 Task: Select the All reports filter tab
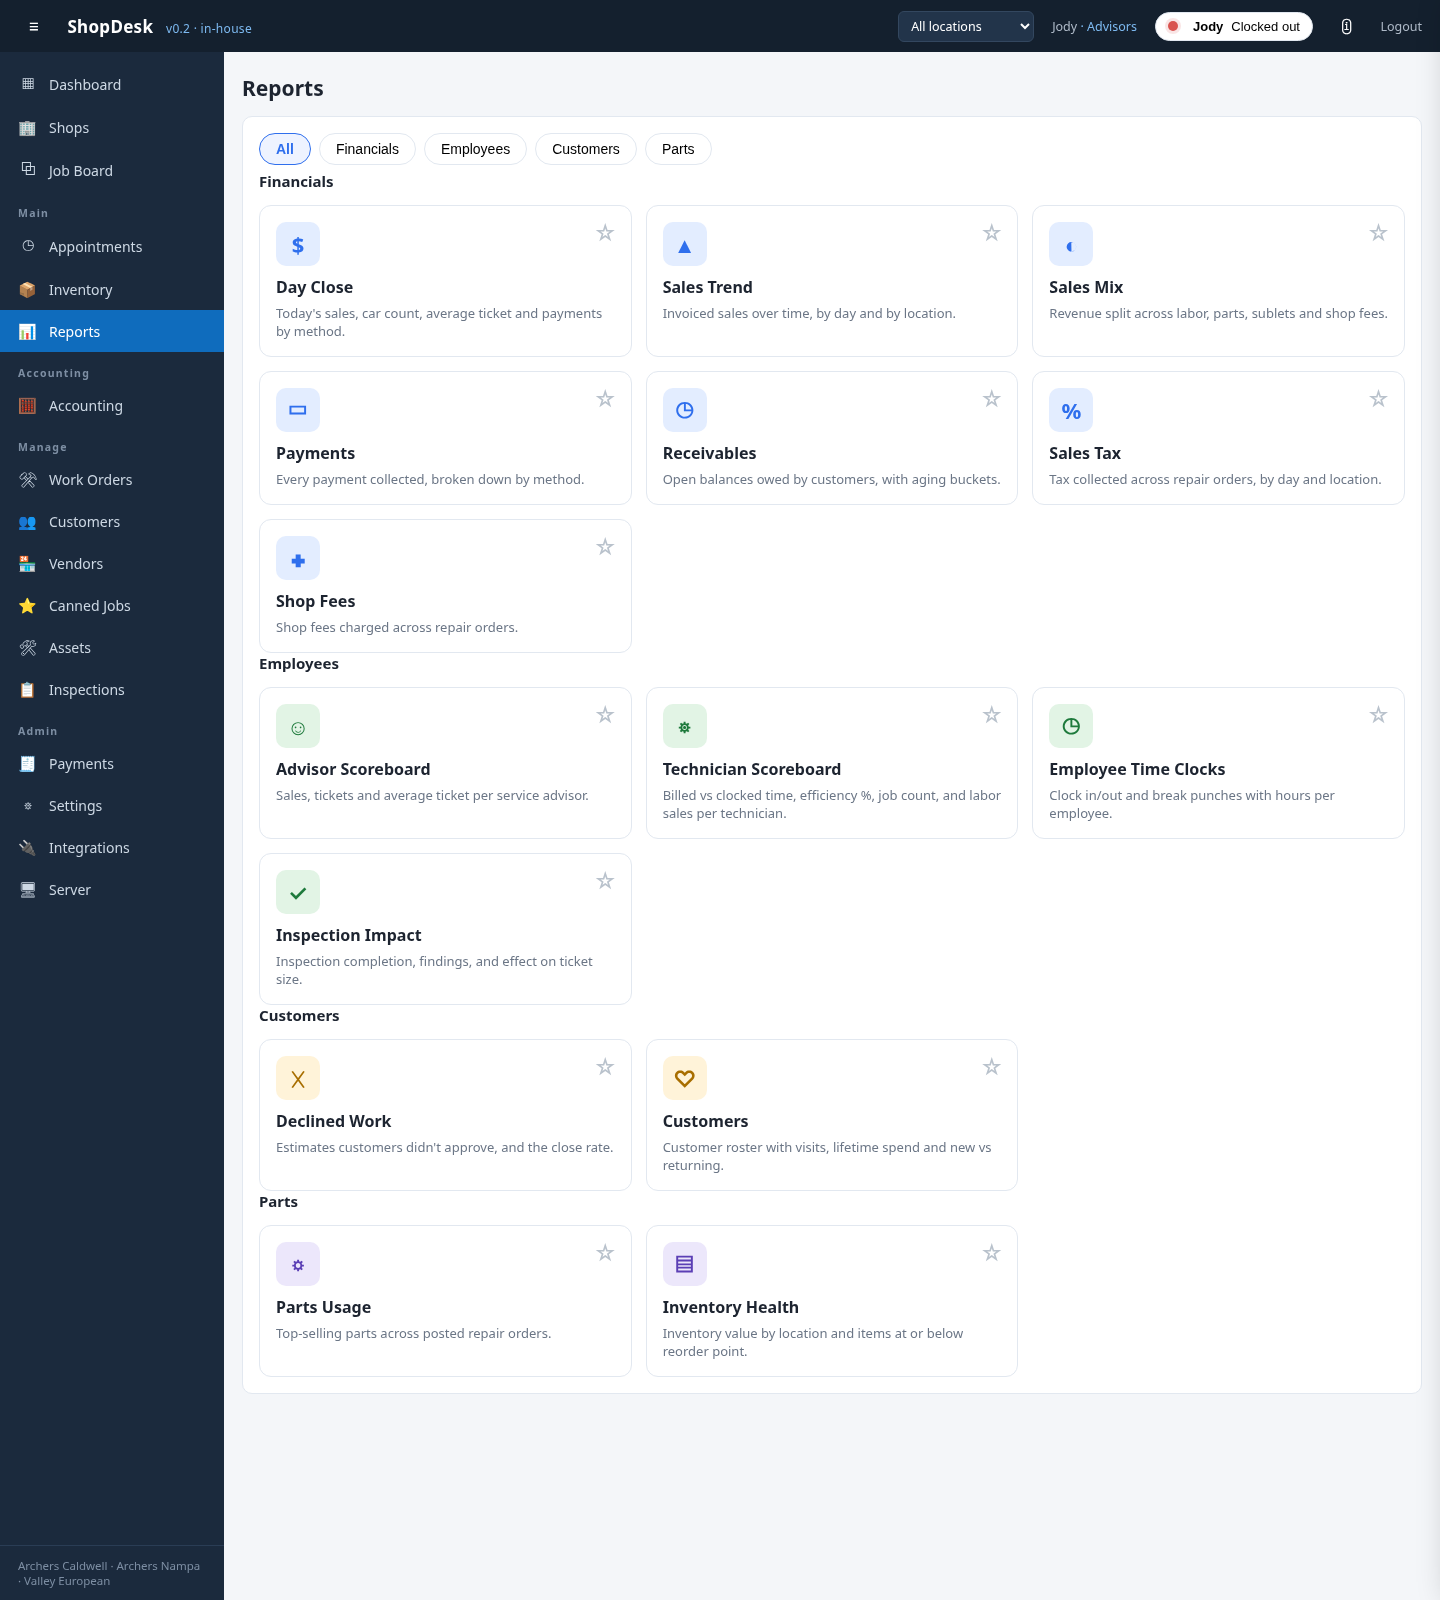(285, 149)
